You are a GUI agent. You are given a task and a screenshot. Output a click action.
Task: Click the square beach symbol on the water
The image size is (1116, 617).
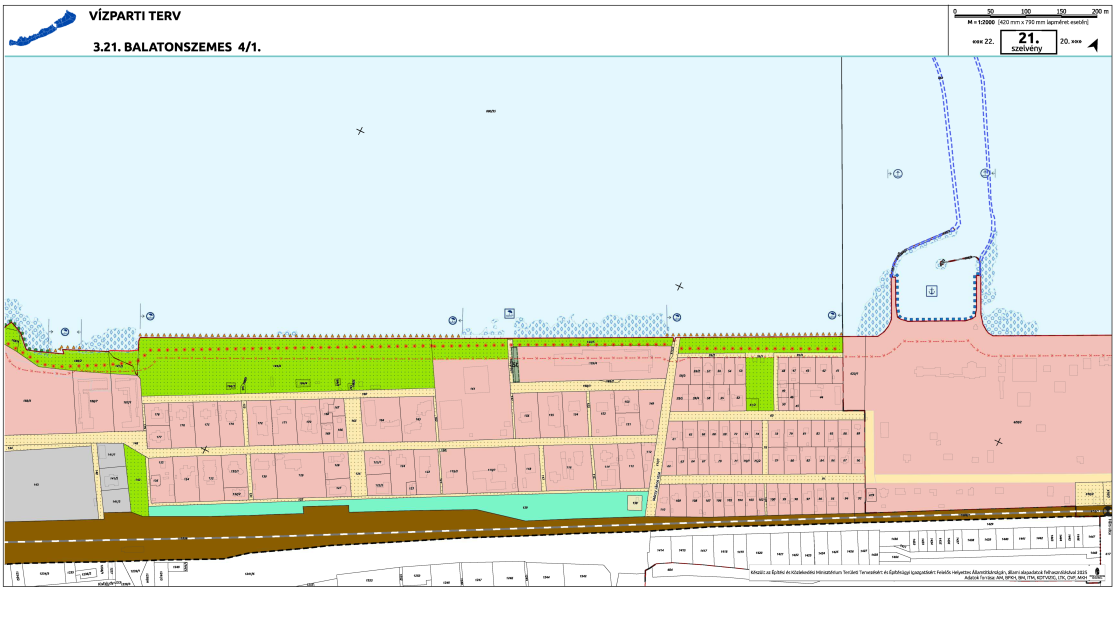pyautogui.click(x=510, y=312)
